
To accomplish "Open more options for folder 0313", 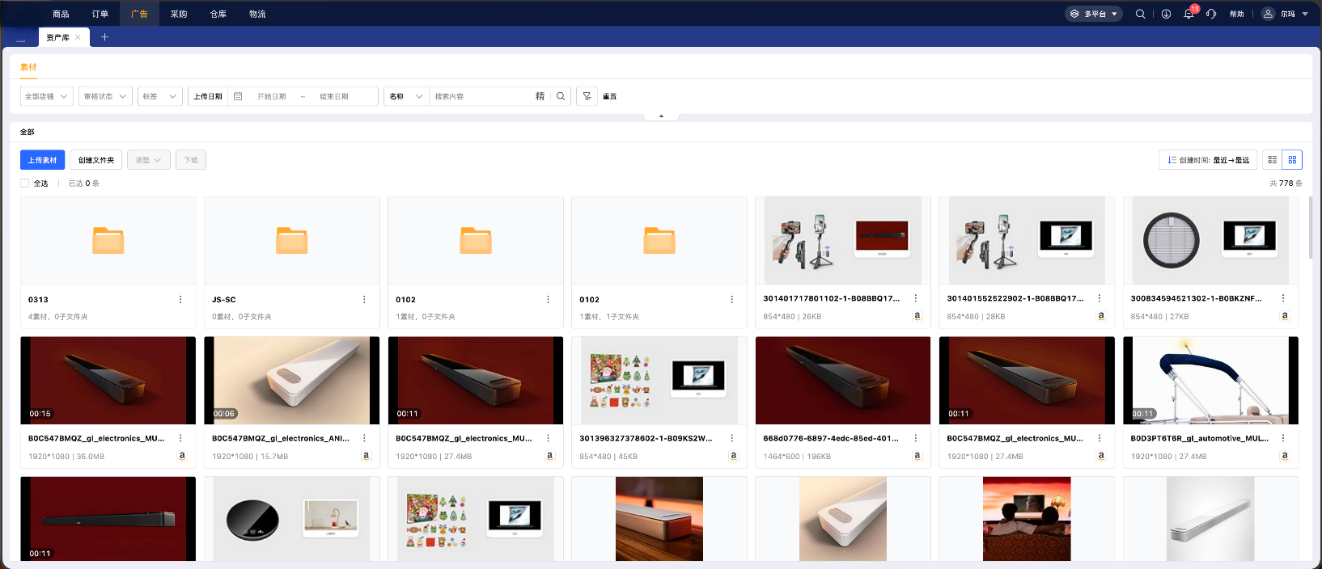I will (x=181, y=299).
